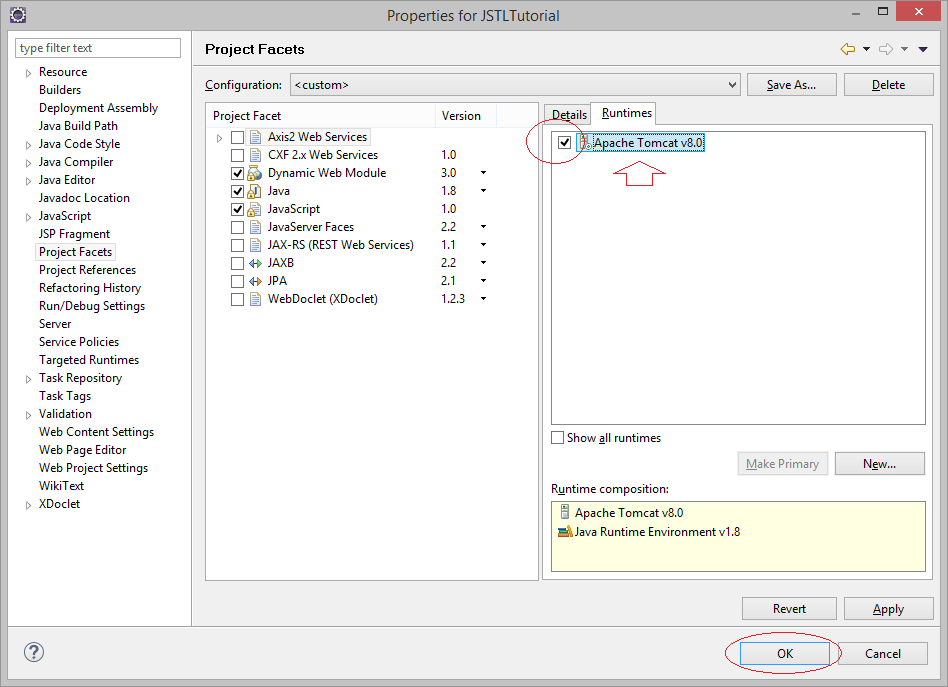Uncheck the Java facet checkbox
The height and width of the screenshot is (687, 948).
tap(238, 192)
